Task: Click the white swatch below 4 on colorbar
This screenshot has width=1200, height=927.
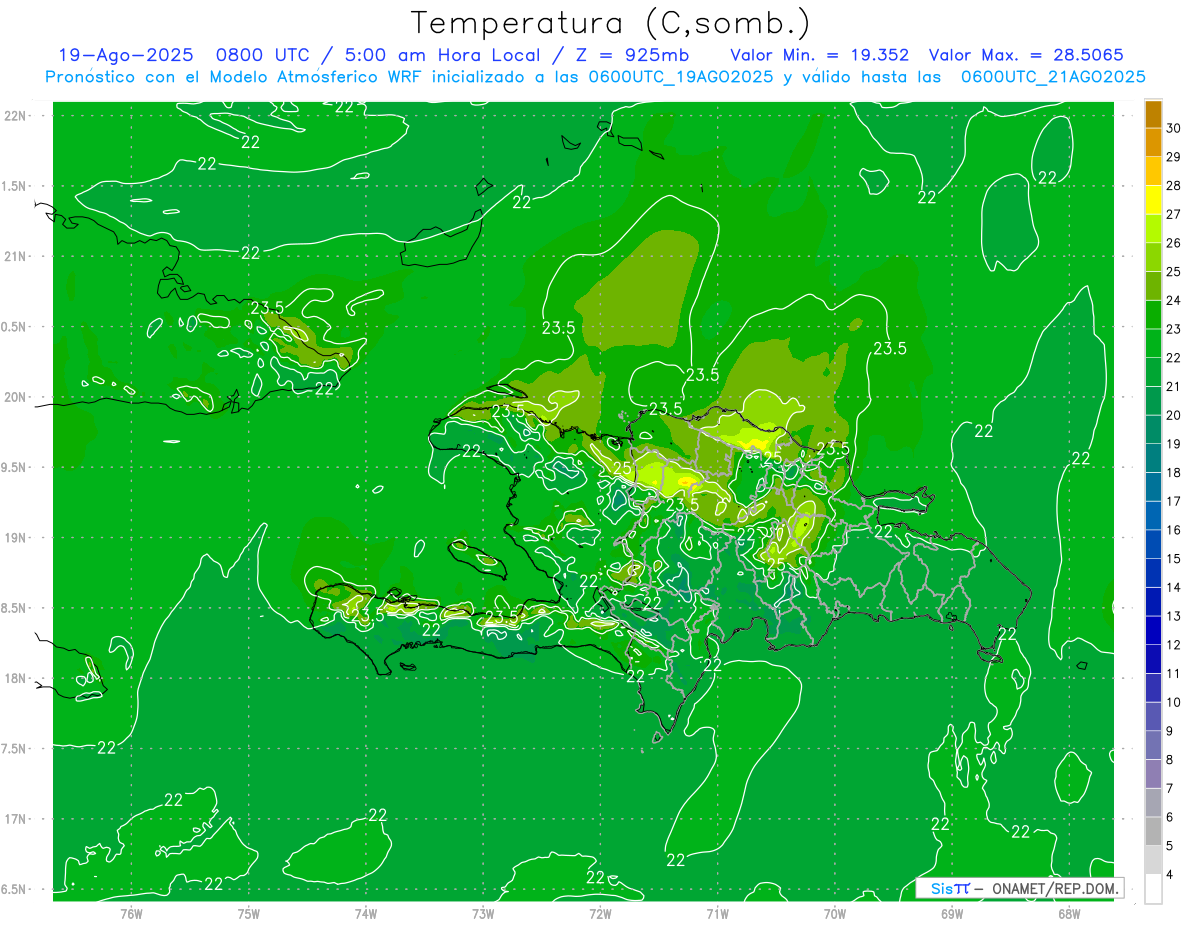Action: (x=1153, y=889)
